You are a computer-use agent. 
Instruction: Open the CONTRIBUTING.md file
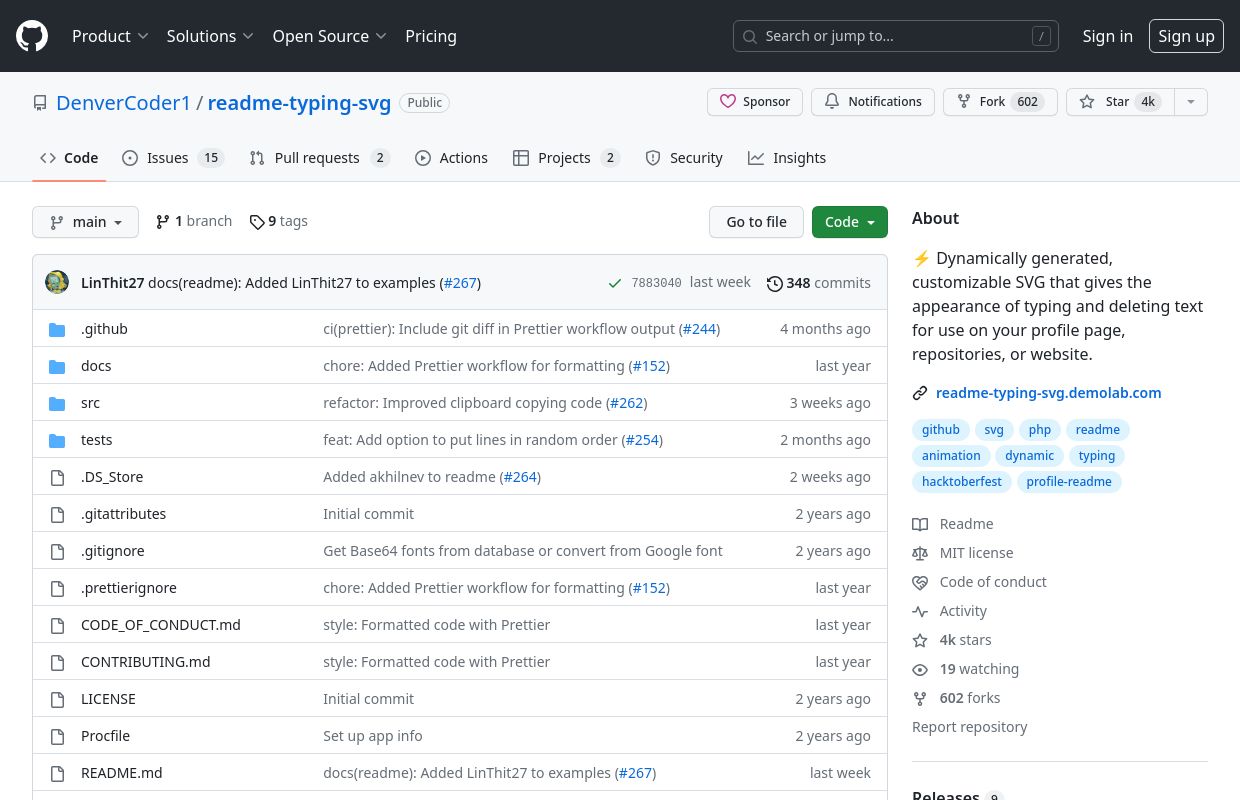pyautogui.click(x=146, y=662)
